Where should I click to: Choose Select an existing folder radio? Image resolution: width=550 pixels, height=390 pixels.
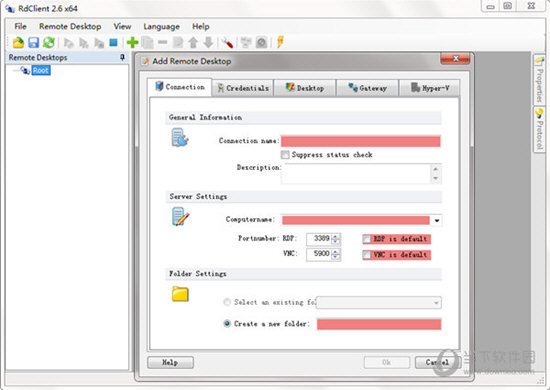[x=227, y=302]
